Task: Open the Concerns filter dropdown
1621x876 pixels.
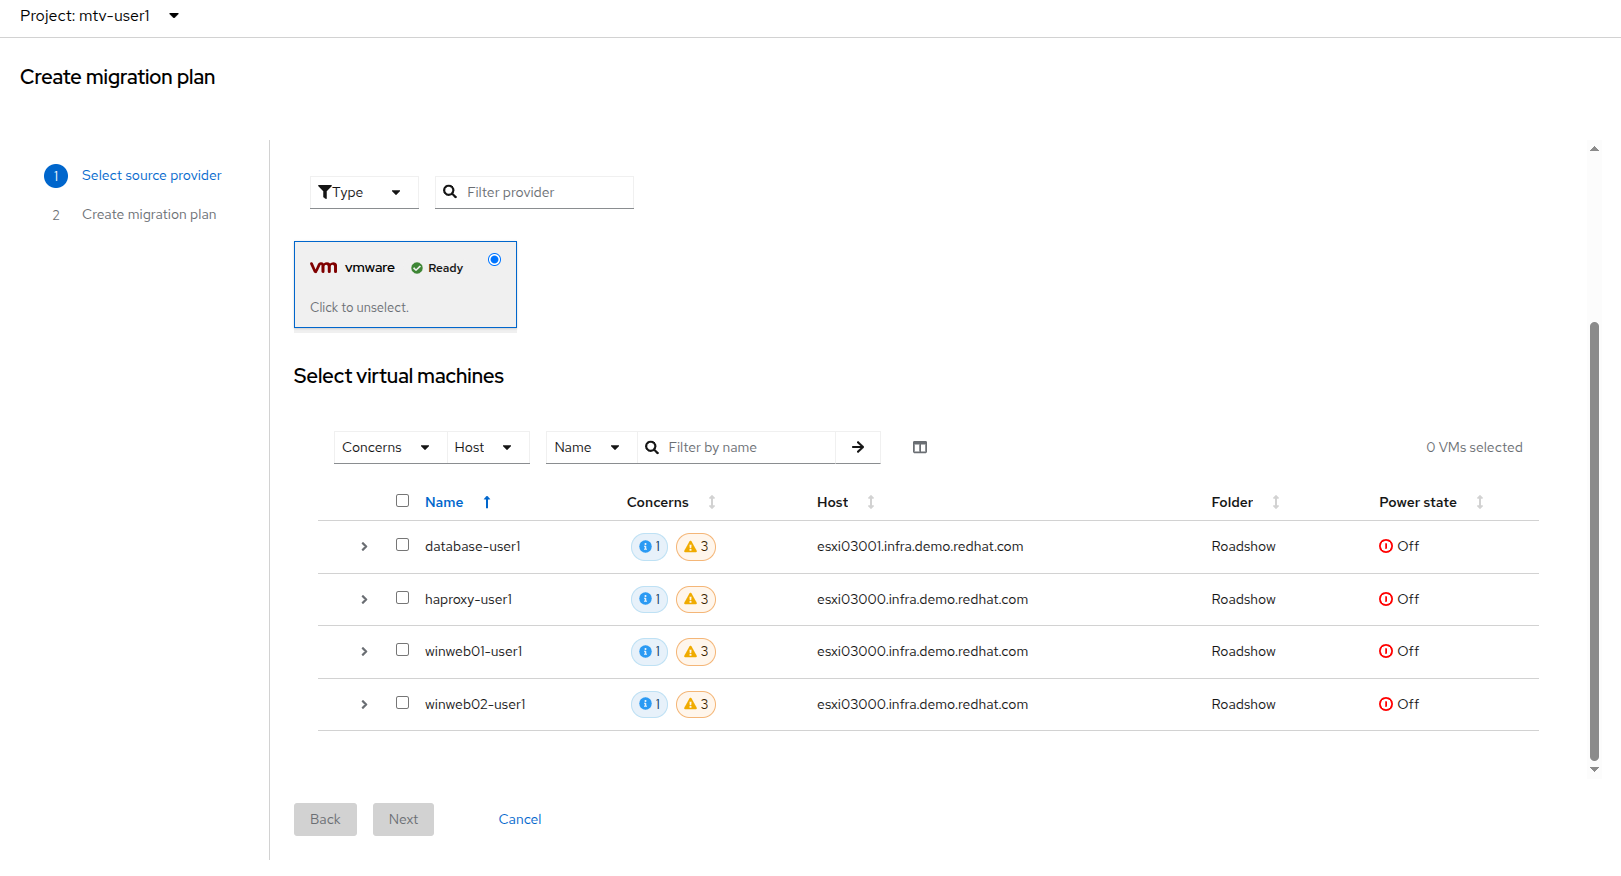Action: 386,447
